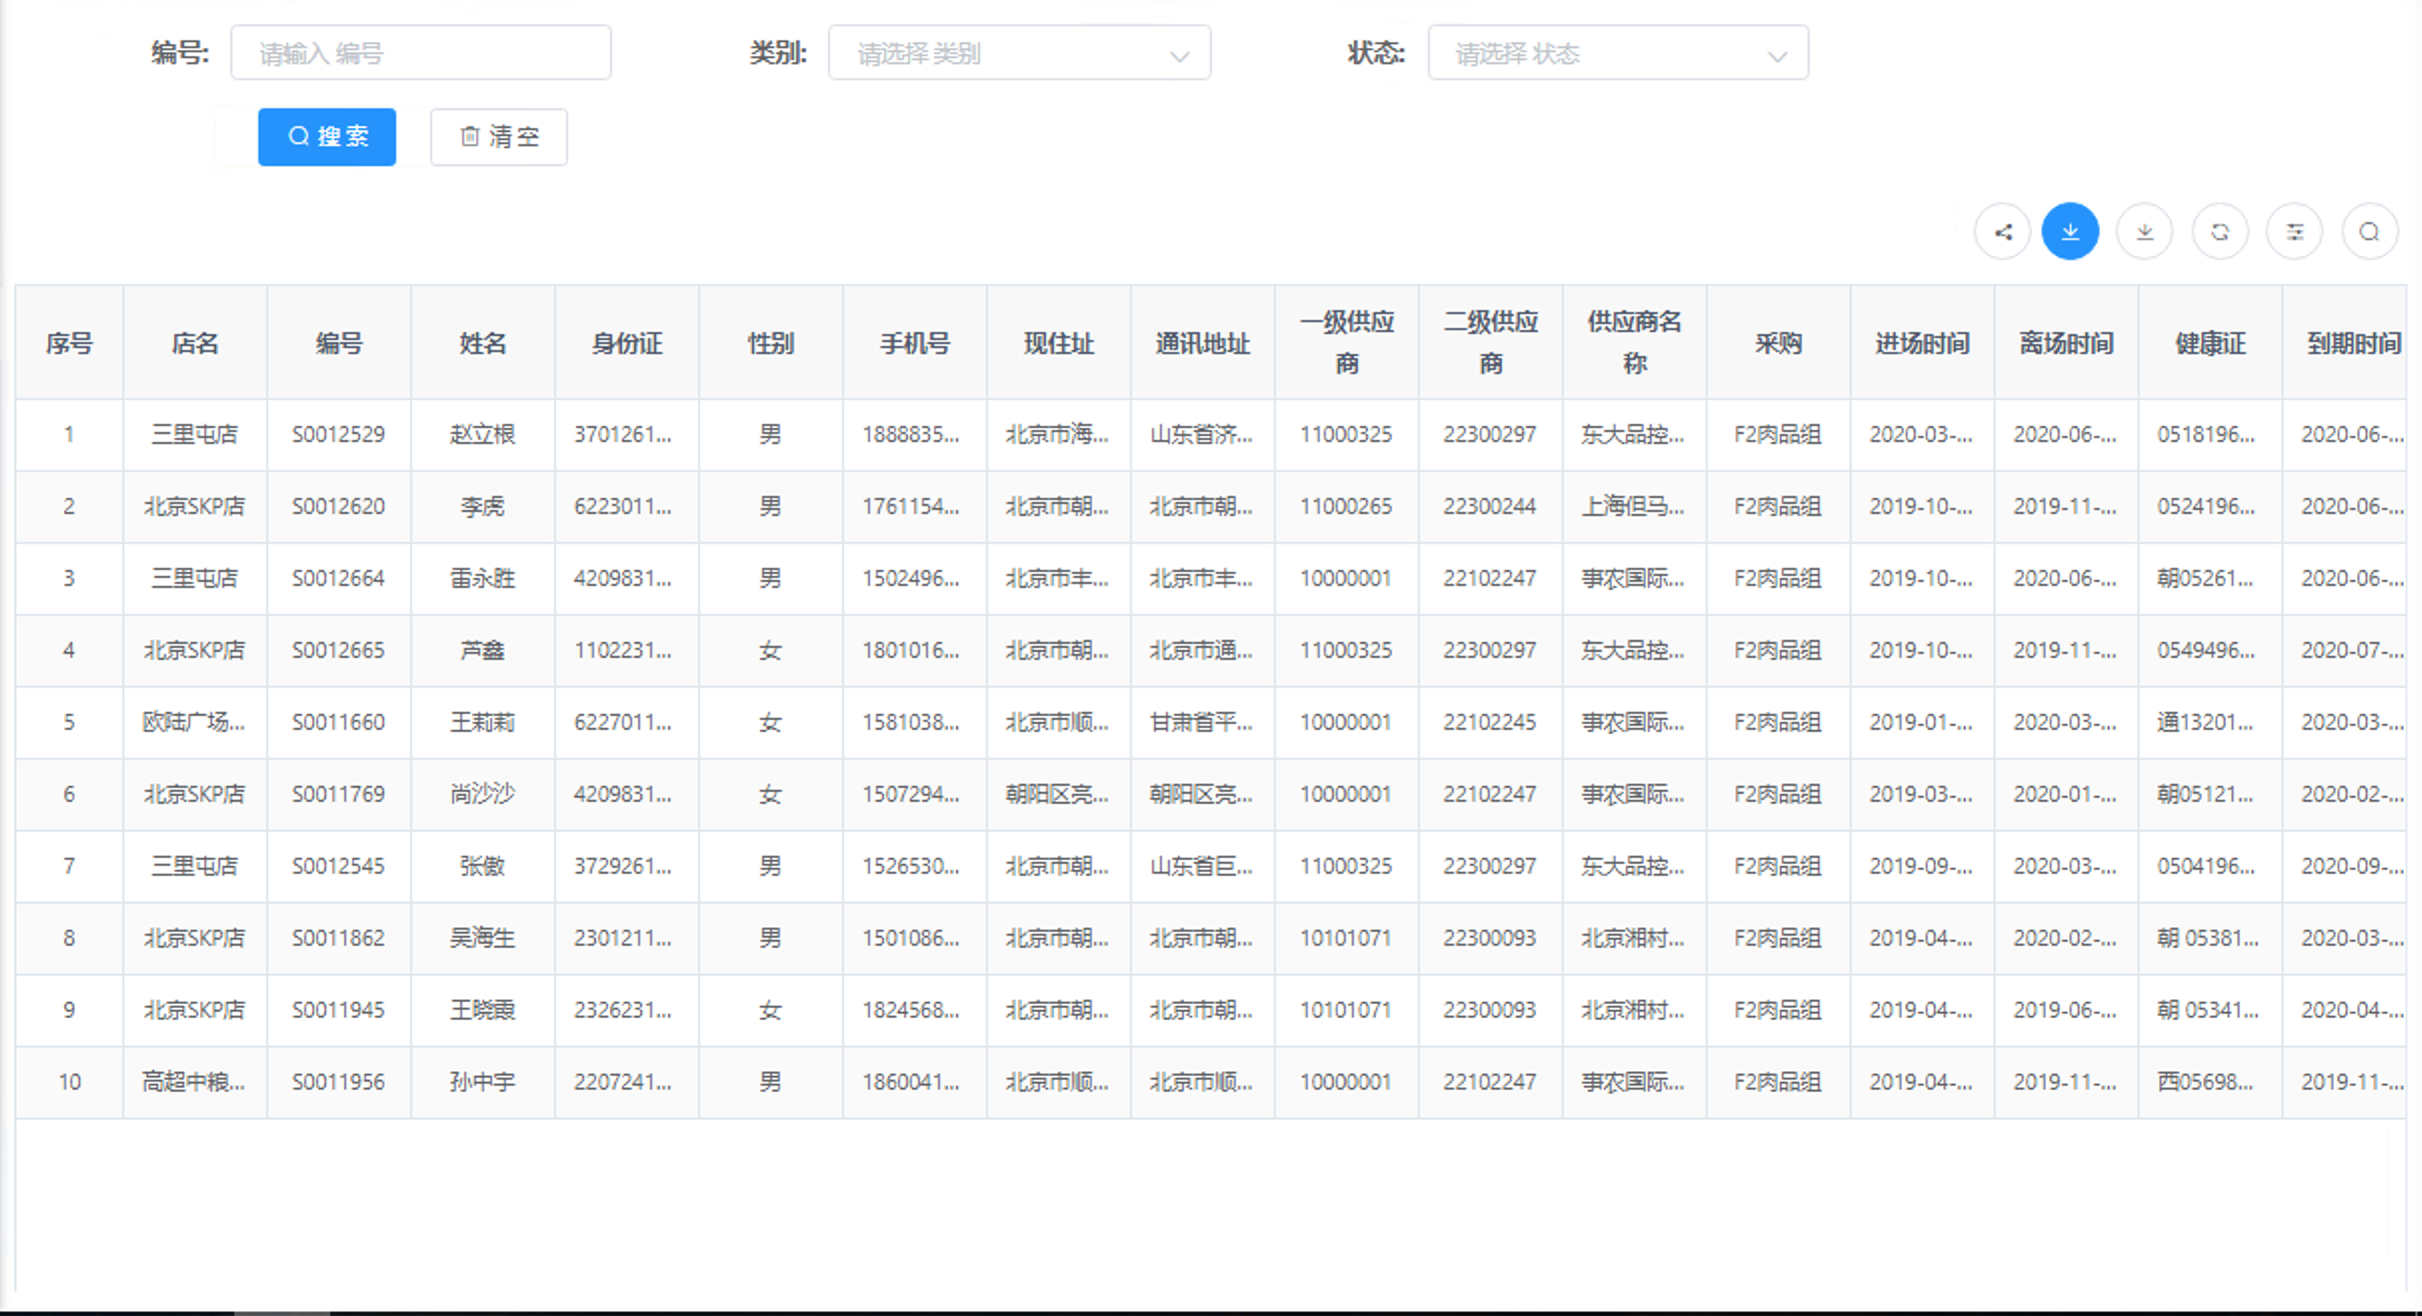Click the 搜索 search button

tap(326, 136)
